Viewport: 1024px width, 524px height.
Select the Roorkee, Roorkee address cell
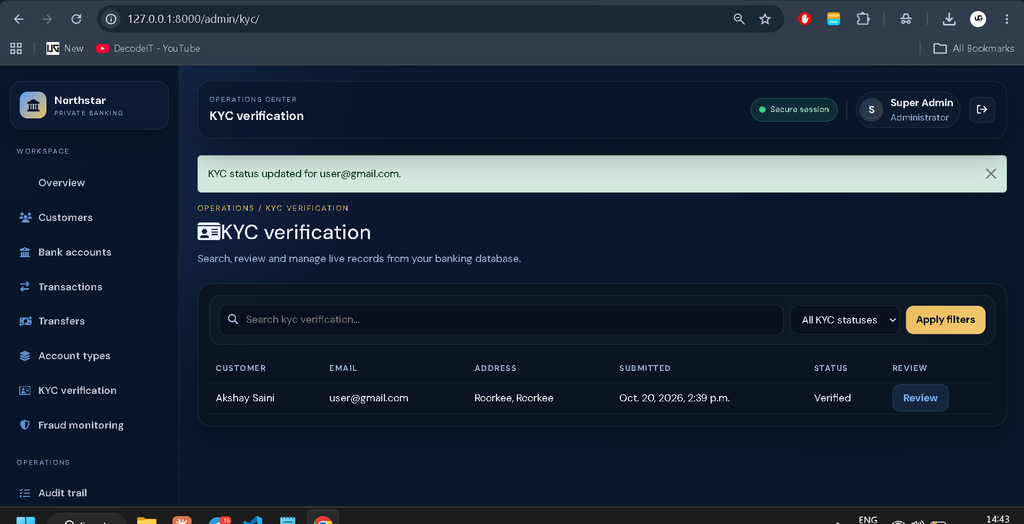(x=514, y=398)
